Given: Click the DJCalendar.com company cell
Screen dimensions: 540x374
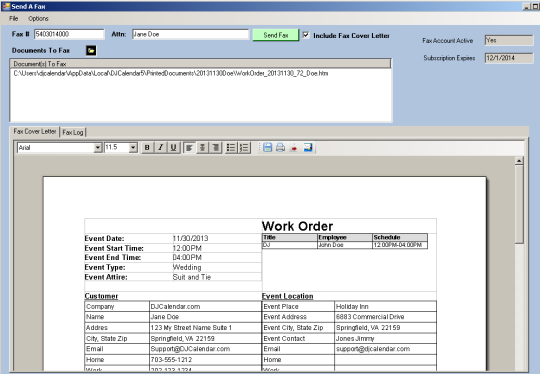Looking at the screenshot, I should [x=206, y=307].
